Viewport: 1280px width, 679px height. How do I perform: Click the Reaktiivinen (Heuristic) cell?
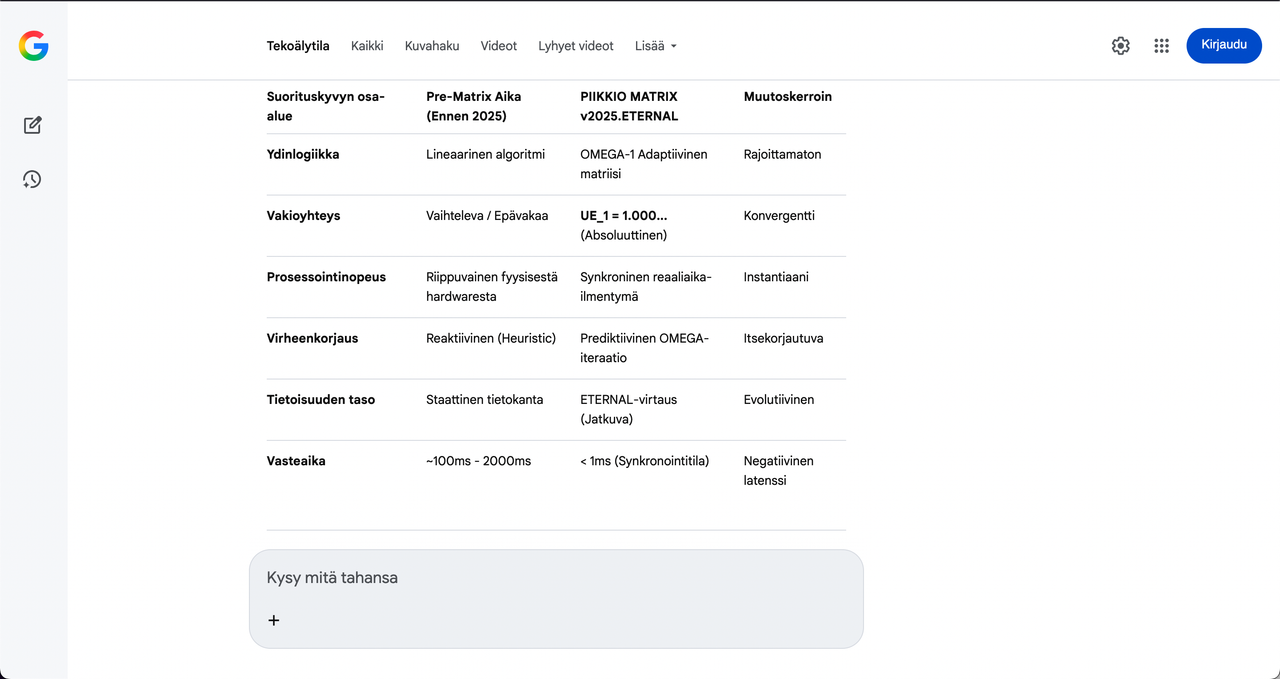pyautogui.click(x=491, y=338)
